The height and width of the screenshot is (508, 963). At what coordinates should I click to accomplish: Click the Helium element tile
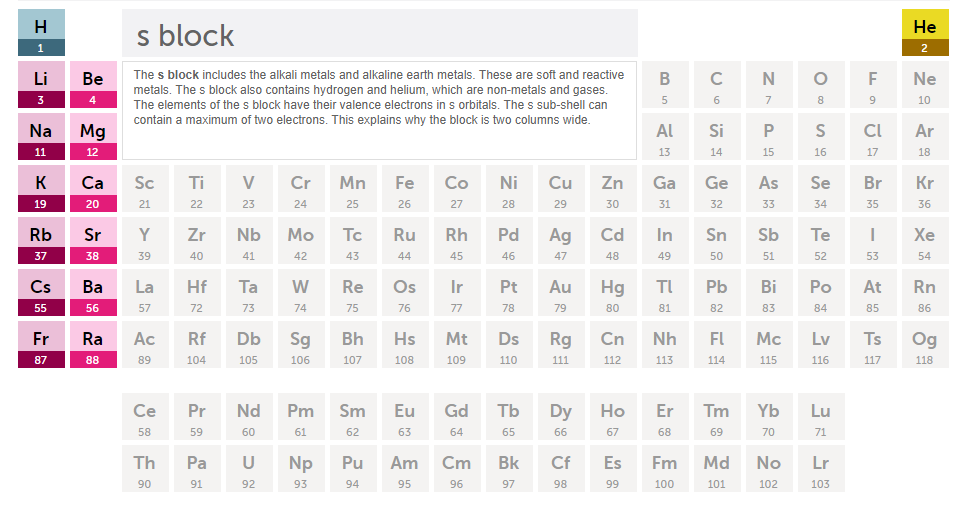(x=925, y=33)
